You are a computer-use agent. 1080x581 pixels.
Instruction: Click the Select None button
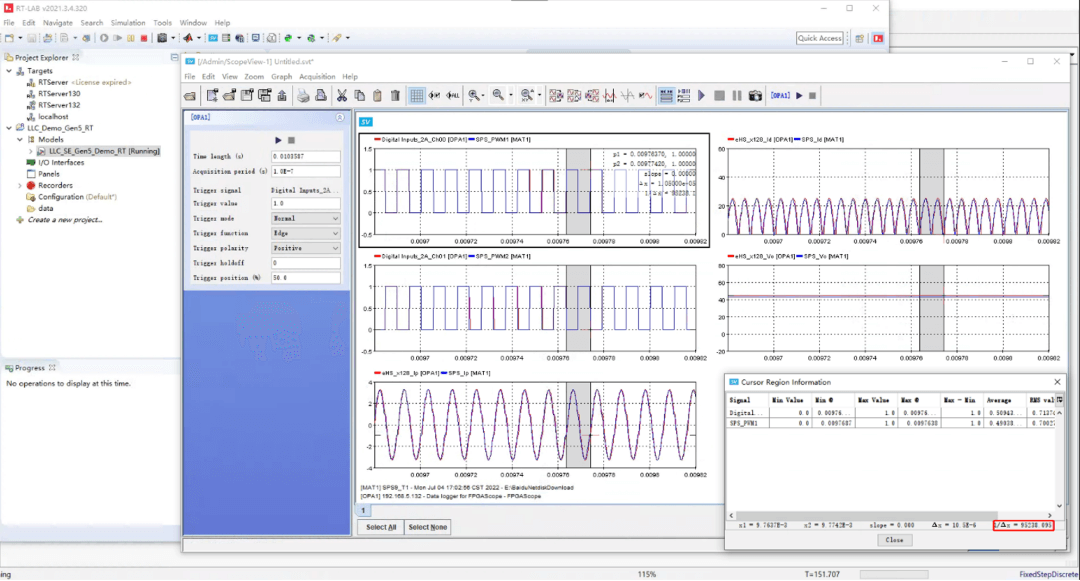(x=428, y=527)
